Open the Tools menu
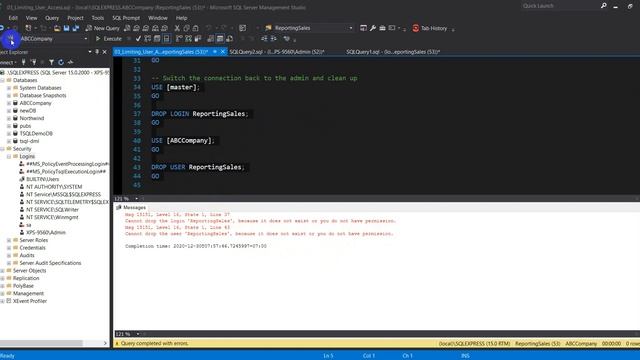This screenshot has width=640, height=360. 98,18
